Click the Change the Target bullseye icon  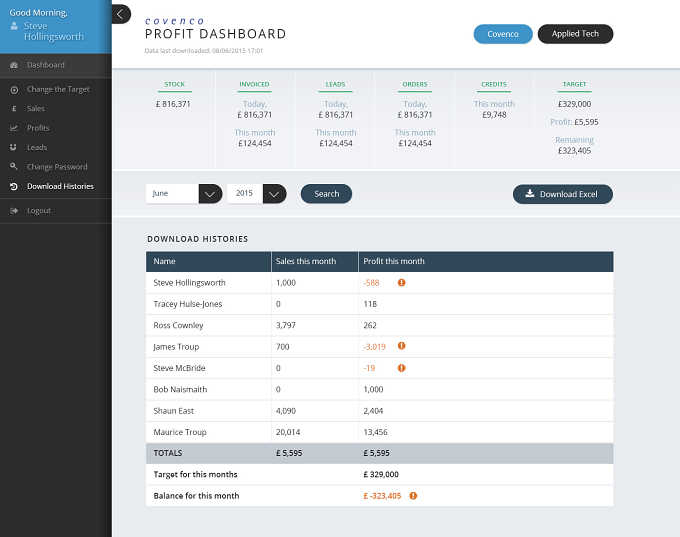tap(14, 90)
